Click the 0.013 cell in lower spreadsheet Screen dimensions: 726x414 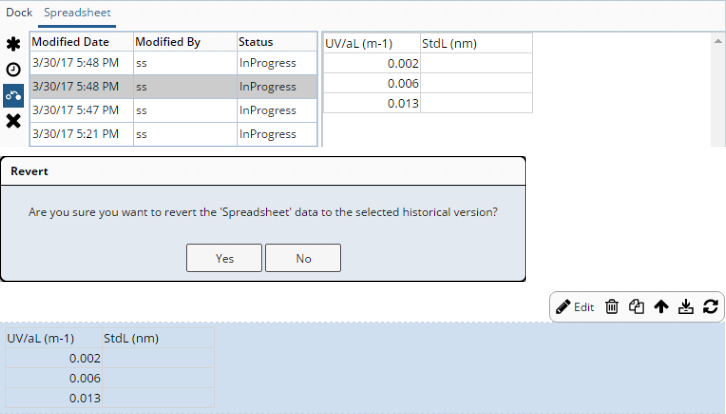54,398
